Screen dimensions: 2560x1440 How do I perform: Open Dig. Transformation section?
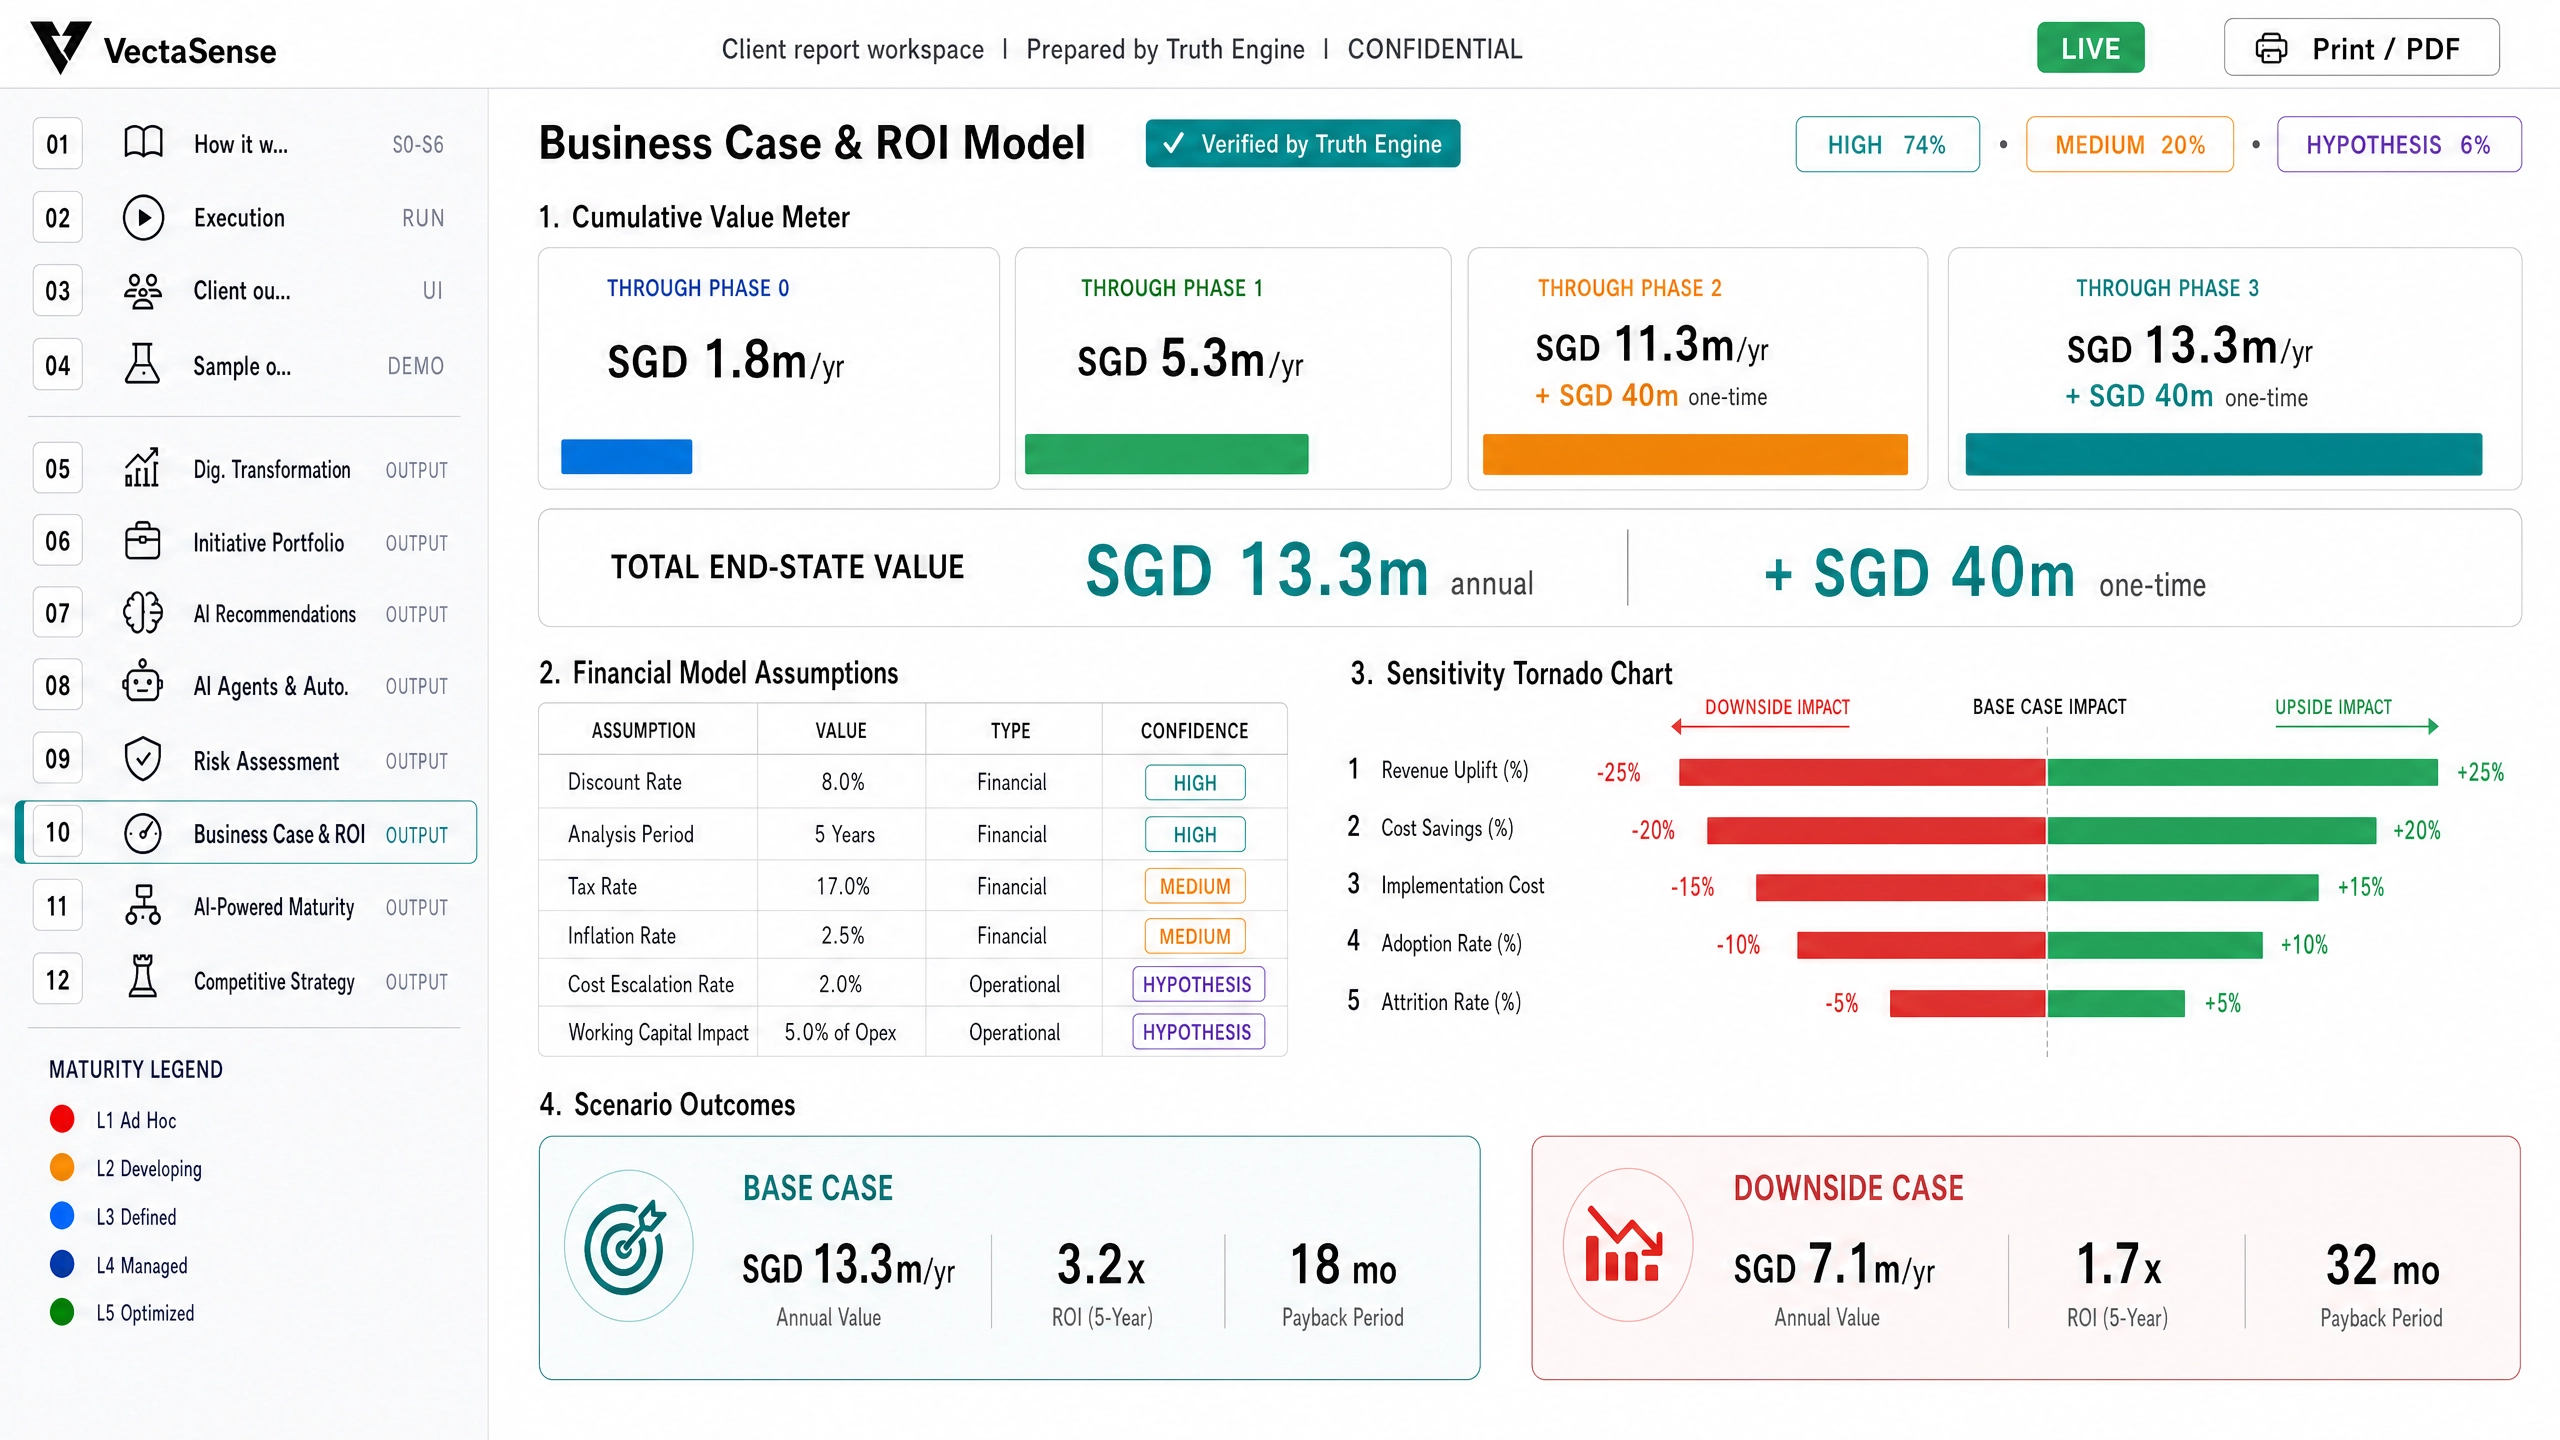click(246, 469)
